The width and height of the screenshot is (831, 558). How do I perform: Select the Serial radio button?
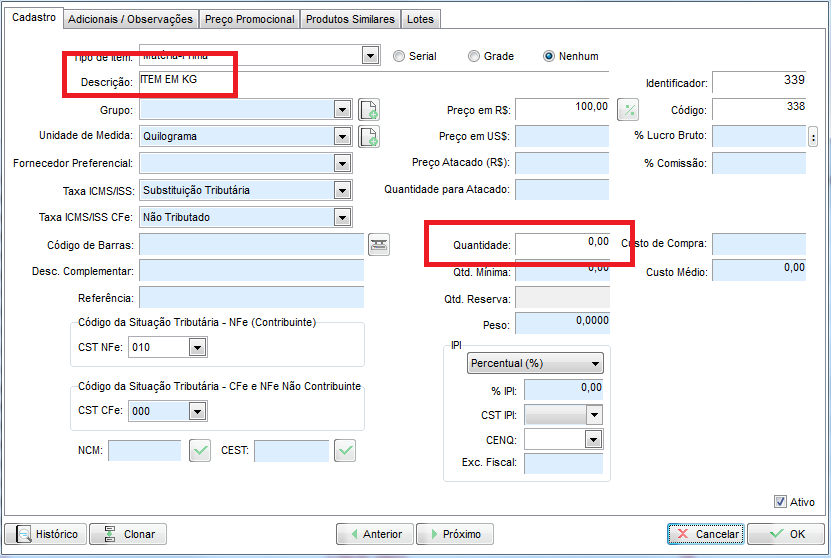[x=399, y=56]
